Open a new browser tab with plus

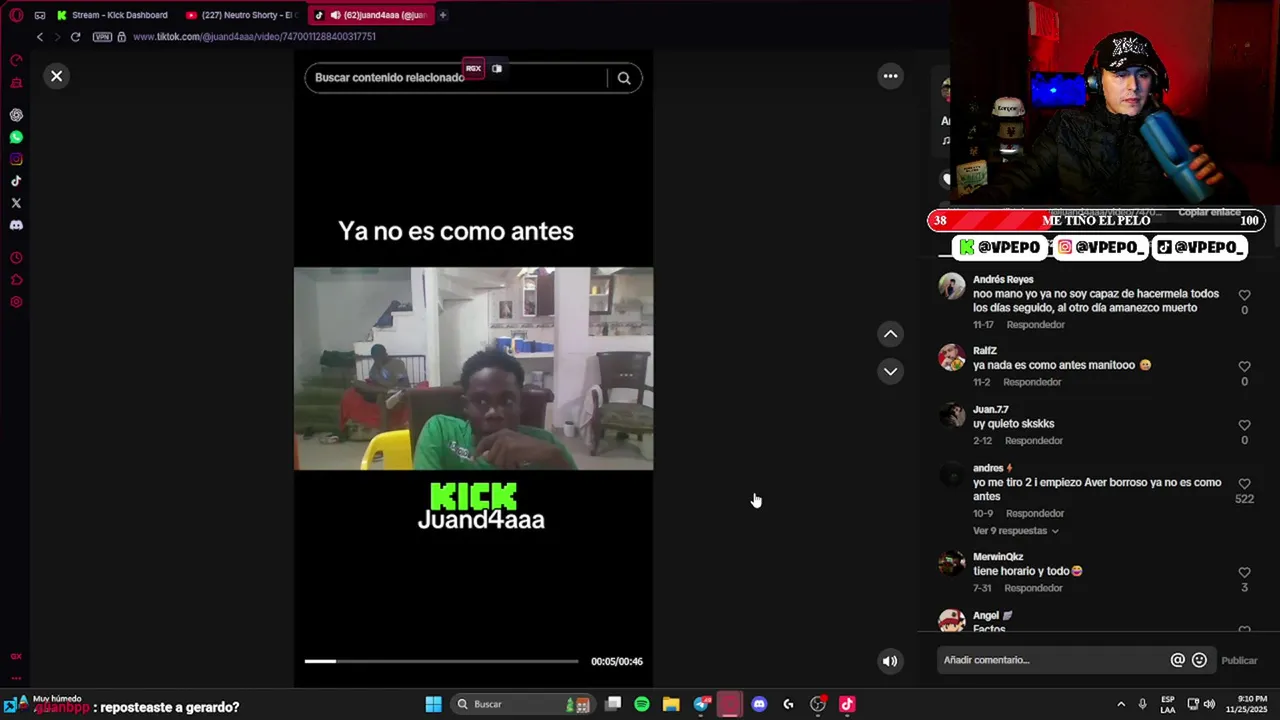pos(443,15)
